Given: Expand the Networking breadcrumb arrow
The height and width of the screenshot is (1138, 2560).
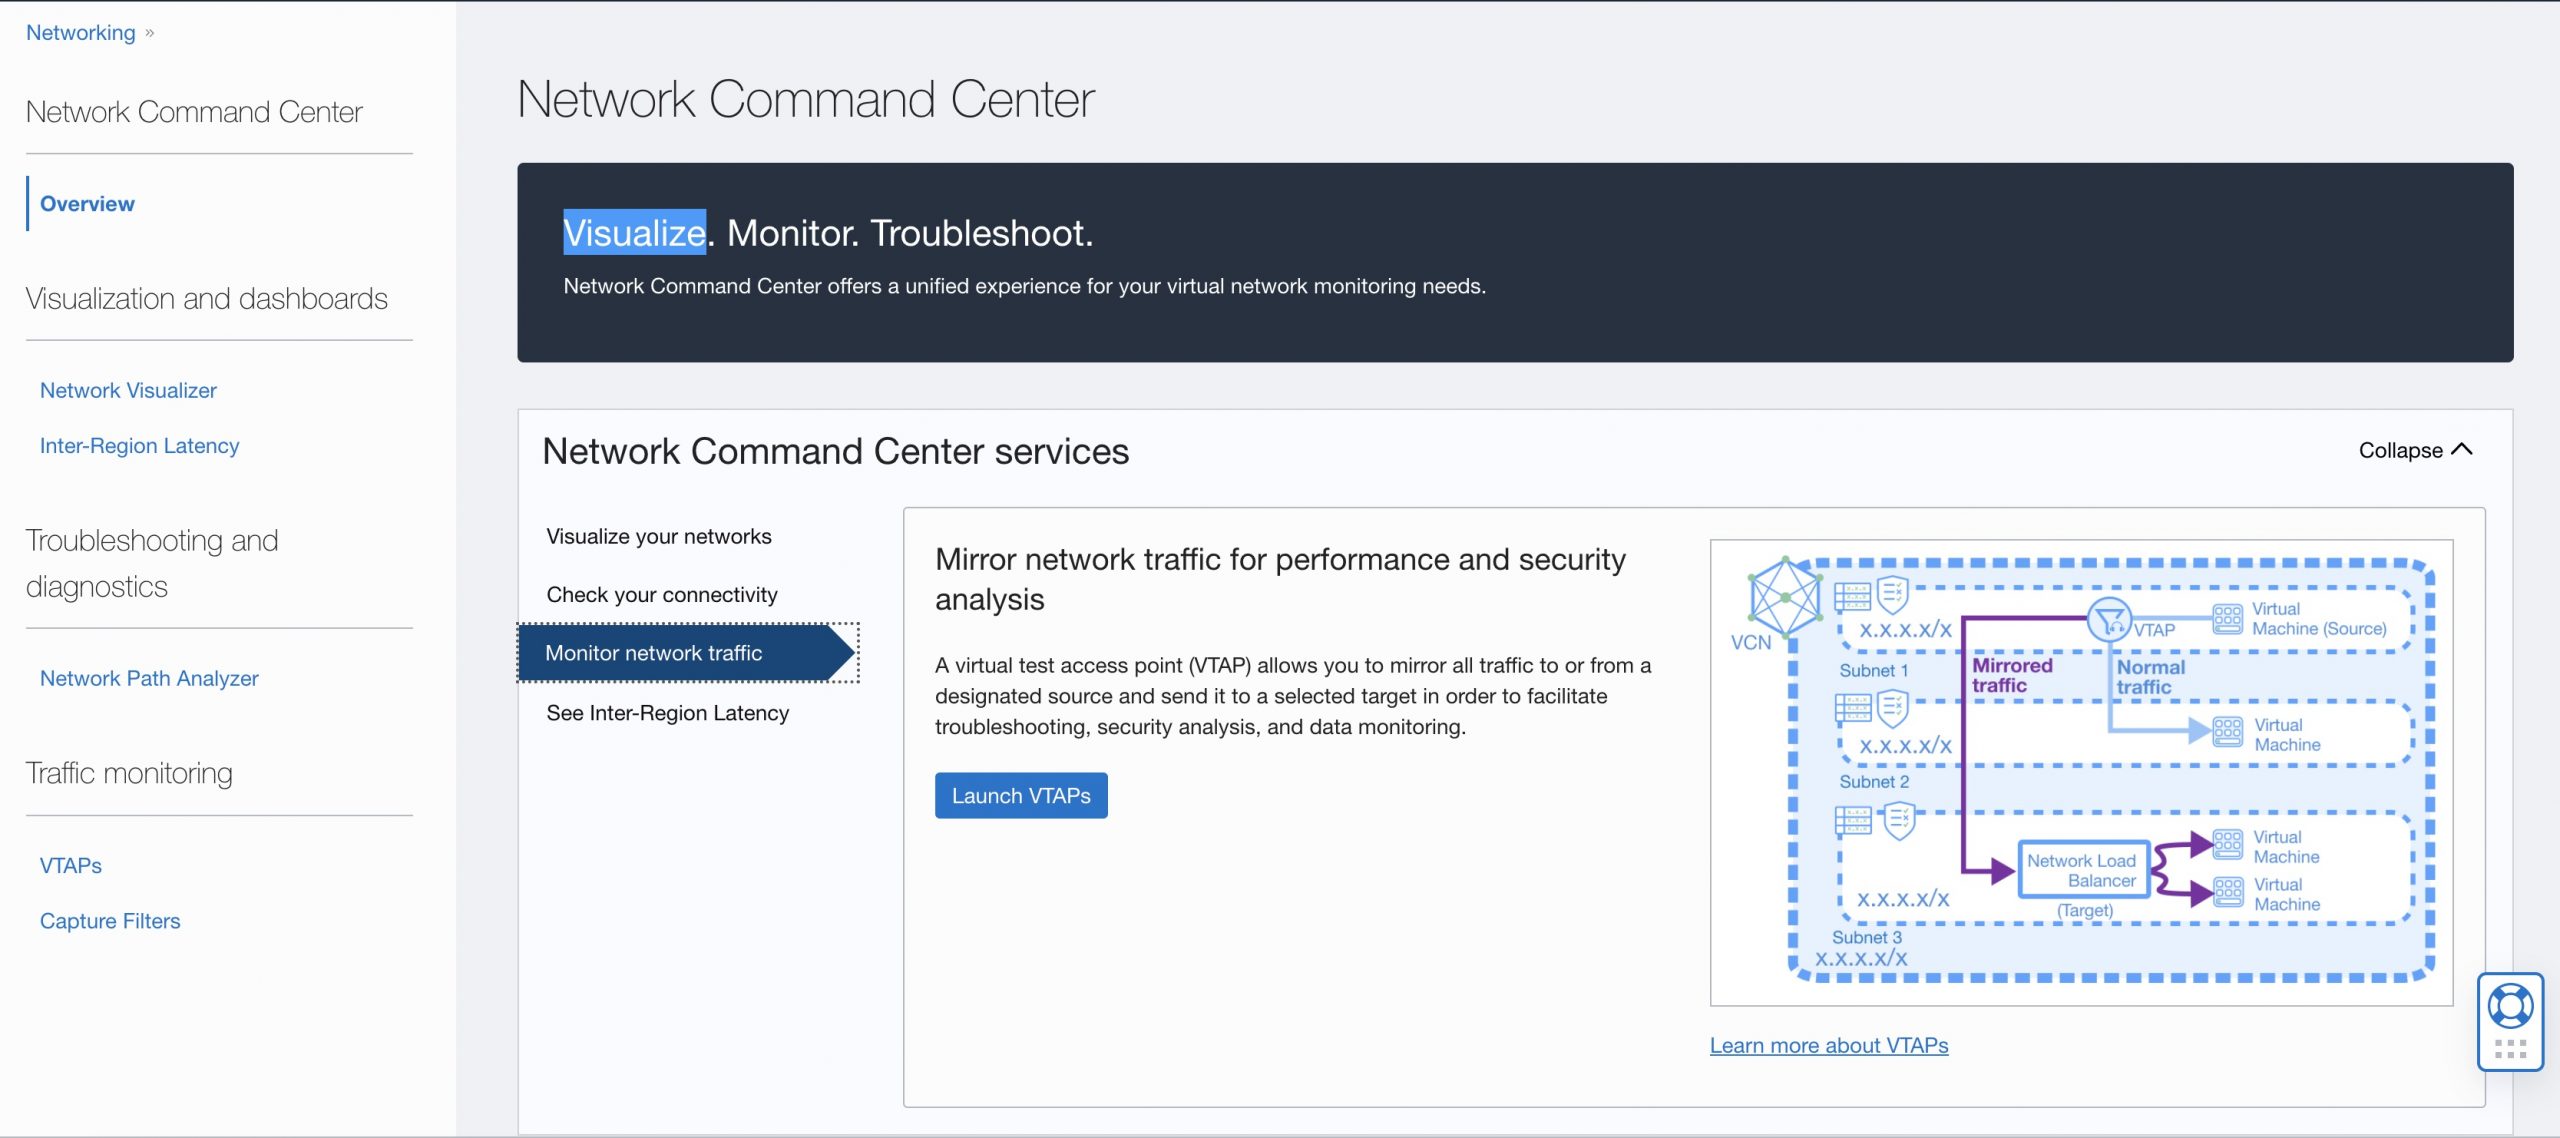Looking at the screenshot, I should 149,31.
